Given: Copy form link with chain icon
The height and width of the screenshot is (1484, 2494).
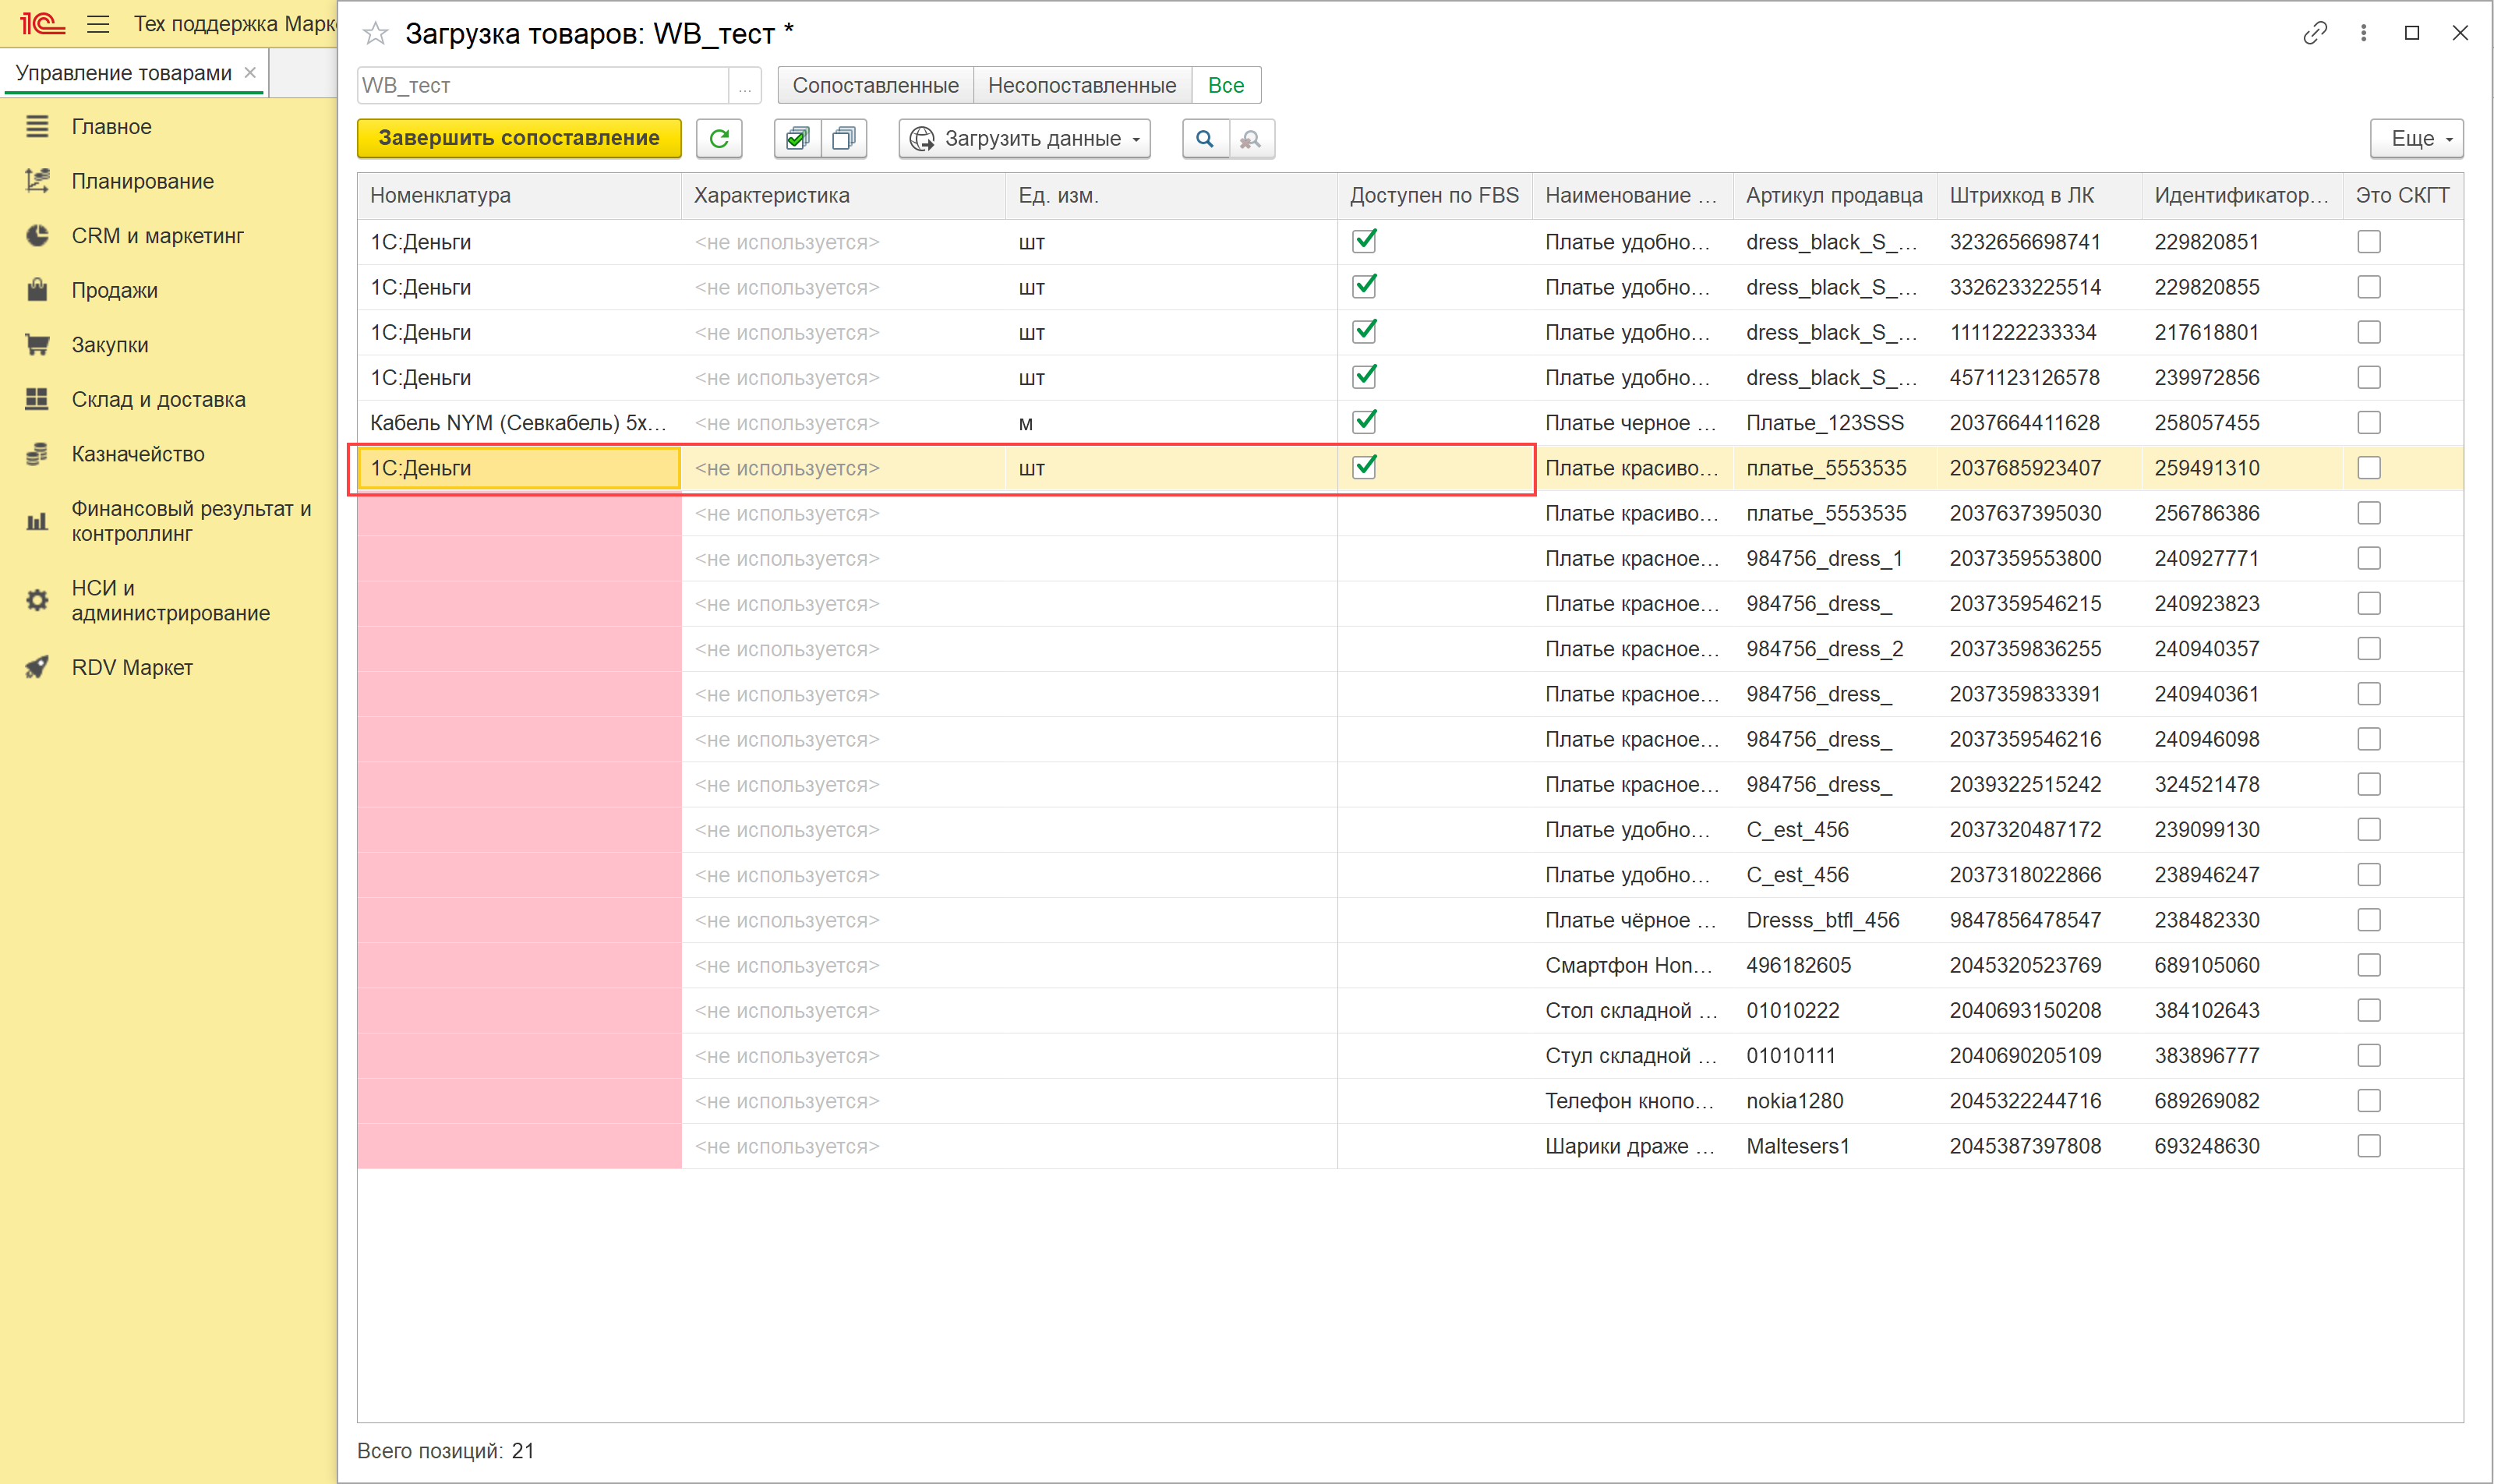Looking at the screenshot, I should [2314, 34].
